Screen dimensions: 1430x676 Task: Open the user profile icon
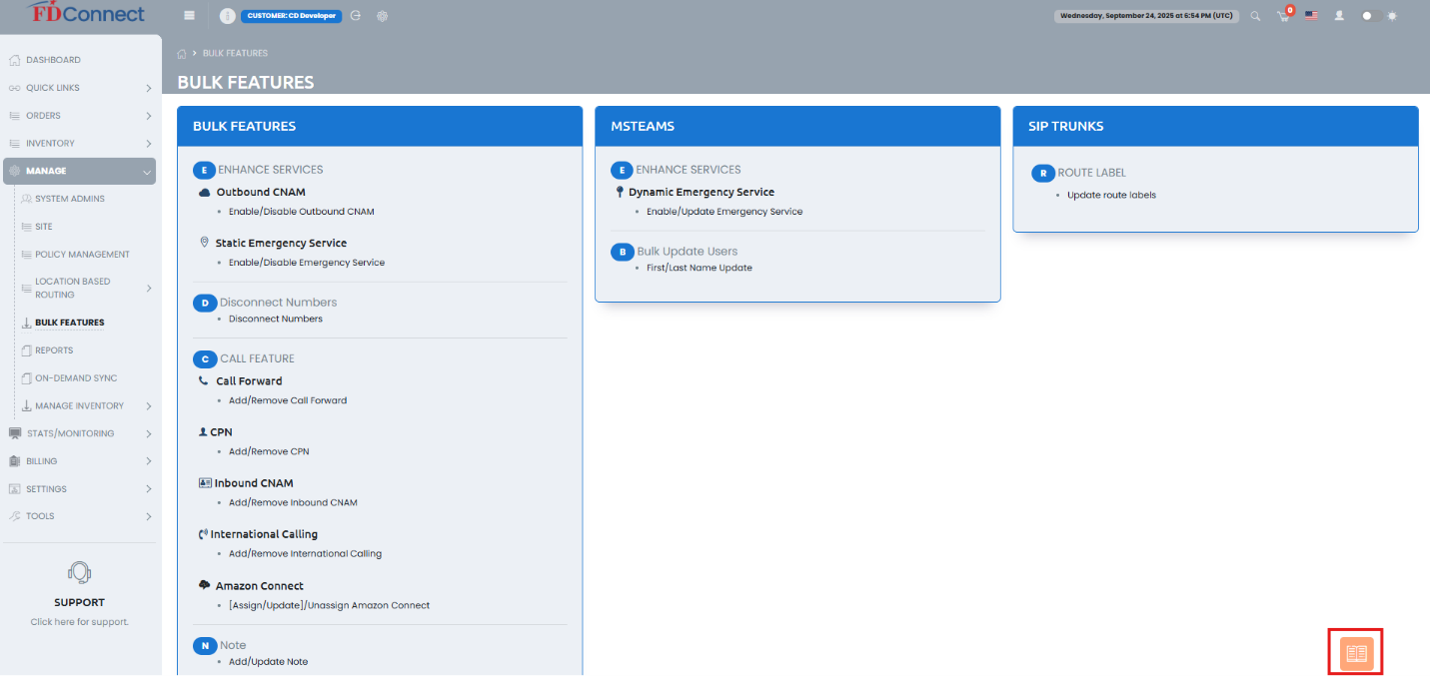click(x=1339, y=16)
